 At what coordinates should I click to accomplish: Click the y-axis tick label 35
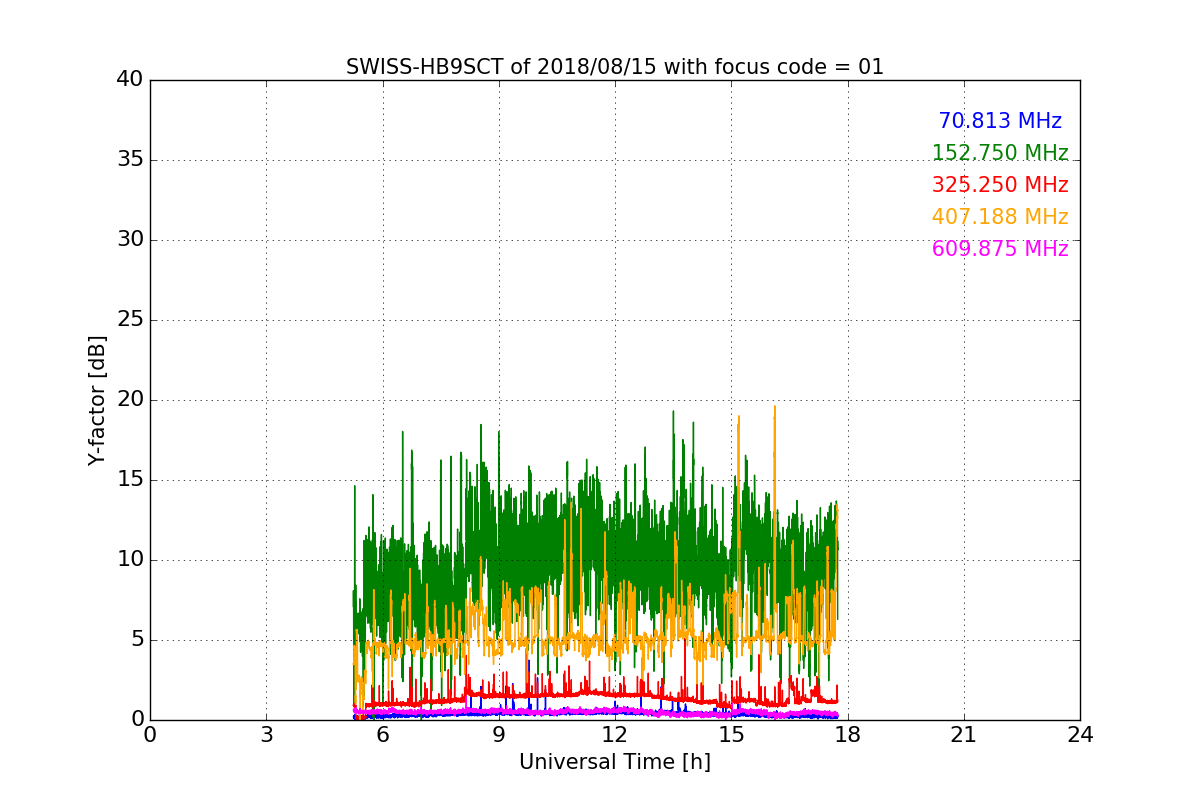pyautogui.click(x=129, y=160)
